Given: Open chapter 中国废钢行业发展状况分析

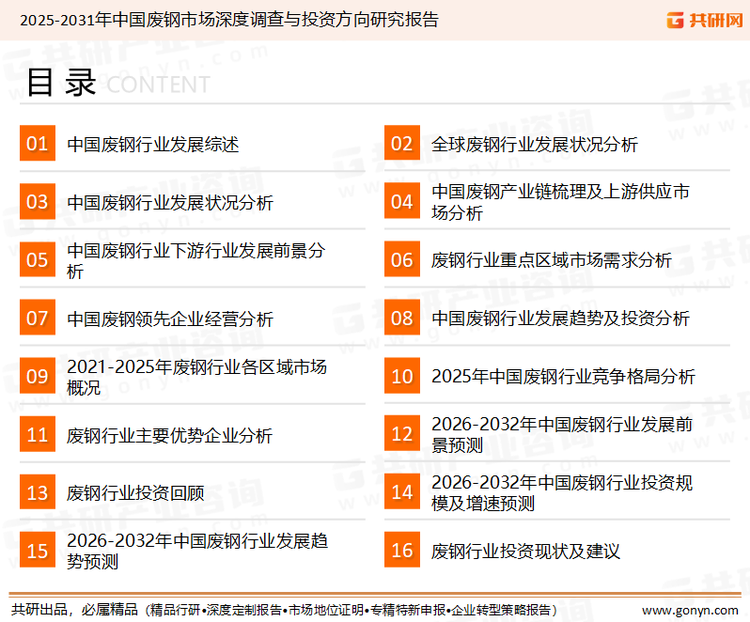Looking at the screenshot, I should [x=170, y=202].
